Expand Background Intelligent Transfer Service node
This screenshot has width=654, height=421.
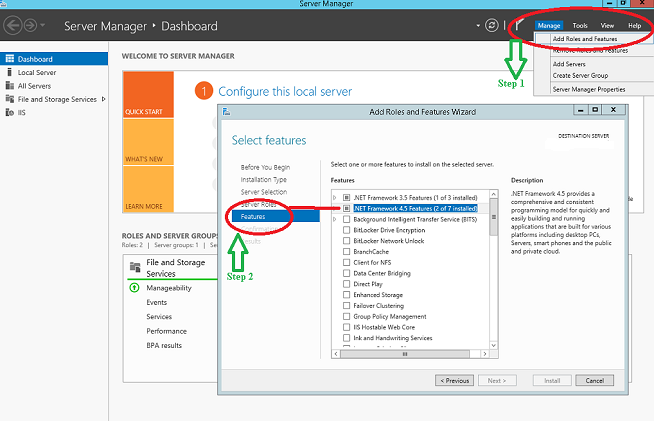tap(335, 219)
